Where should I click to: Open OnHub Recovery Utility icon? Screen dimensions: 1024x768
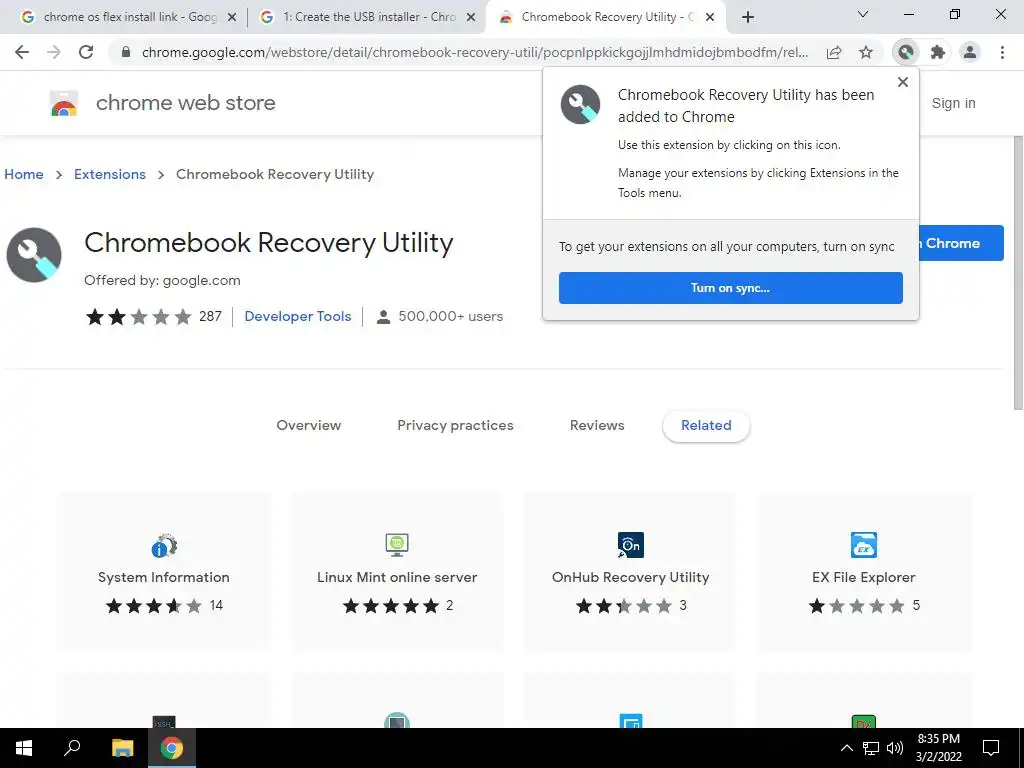pos(631,545)
